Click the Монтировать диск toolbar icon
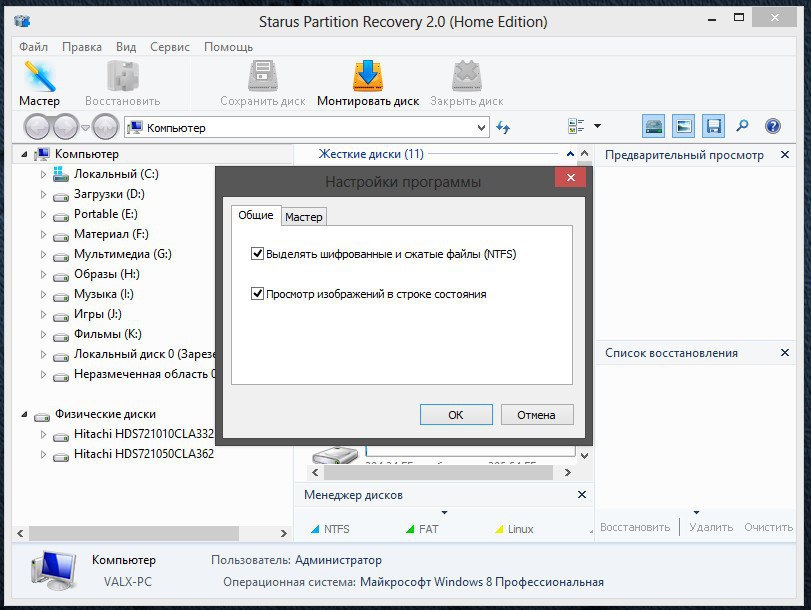Image resolution: width=811 pixels, height=610 pixels. tap(368, 78)
